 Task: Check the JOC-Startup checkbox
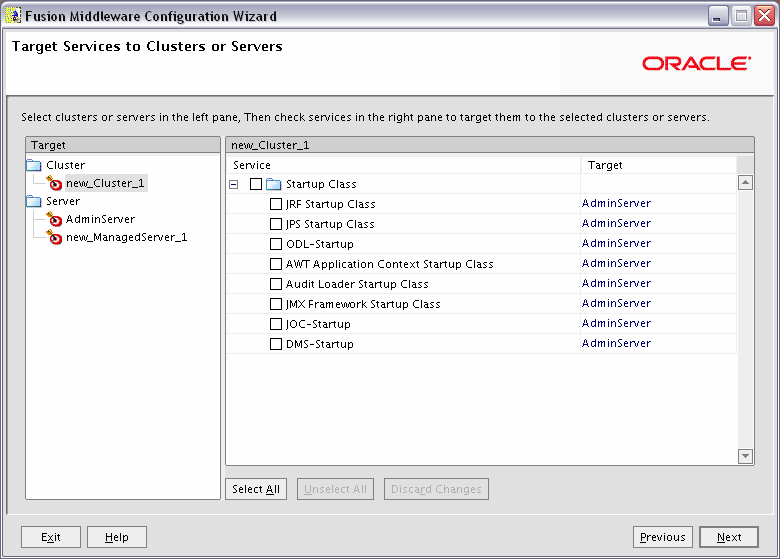pyautogui.click(x=276, y=324)
